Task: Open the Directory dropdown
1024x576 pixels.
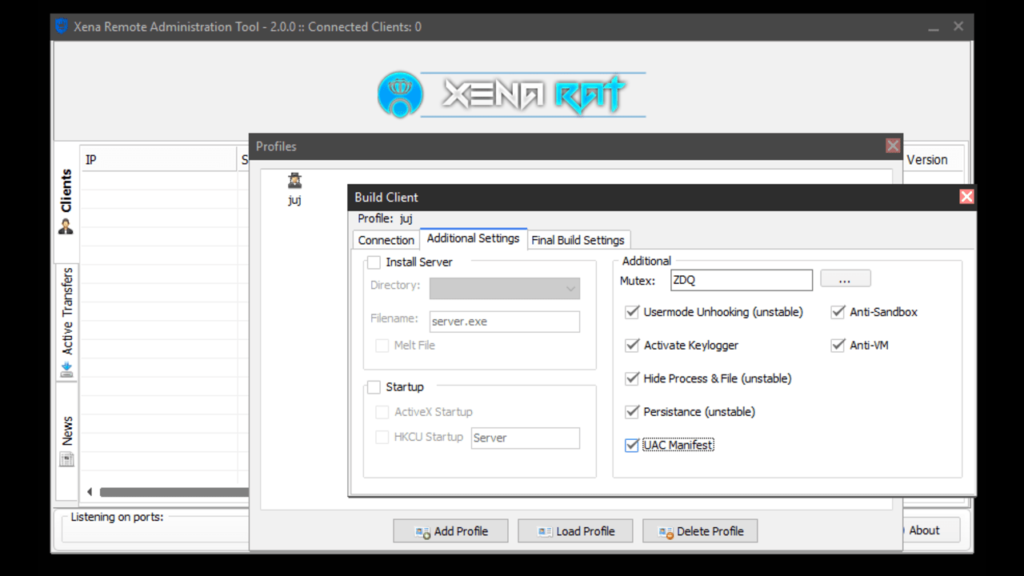Action: point(504,288)
